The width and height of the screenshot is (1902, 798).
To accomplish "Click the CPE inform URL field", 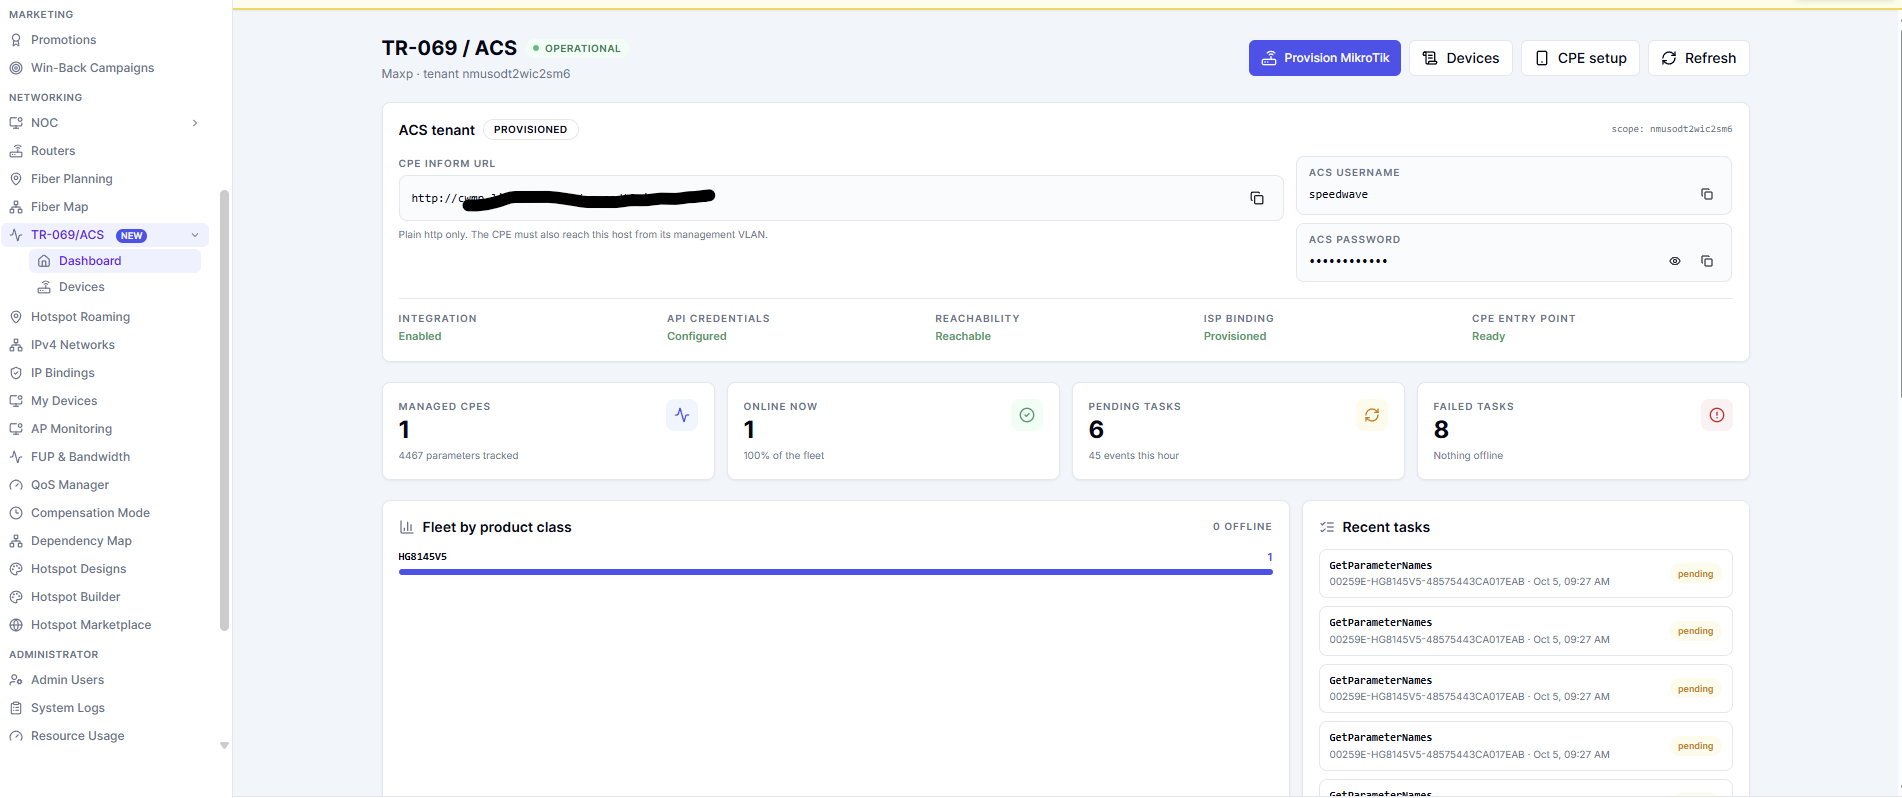I will click(840, 198).
